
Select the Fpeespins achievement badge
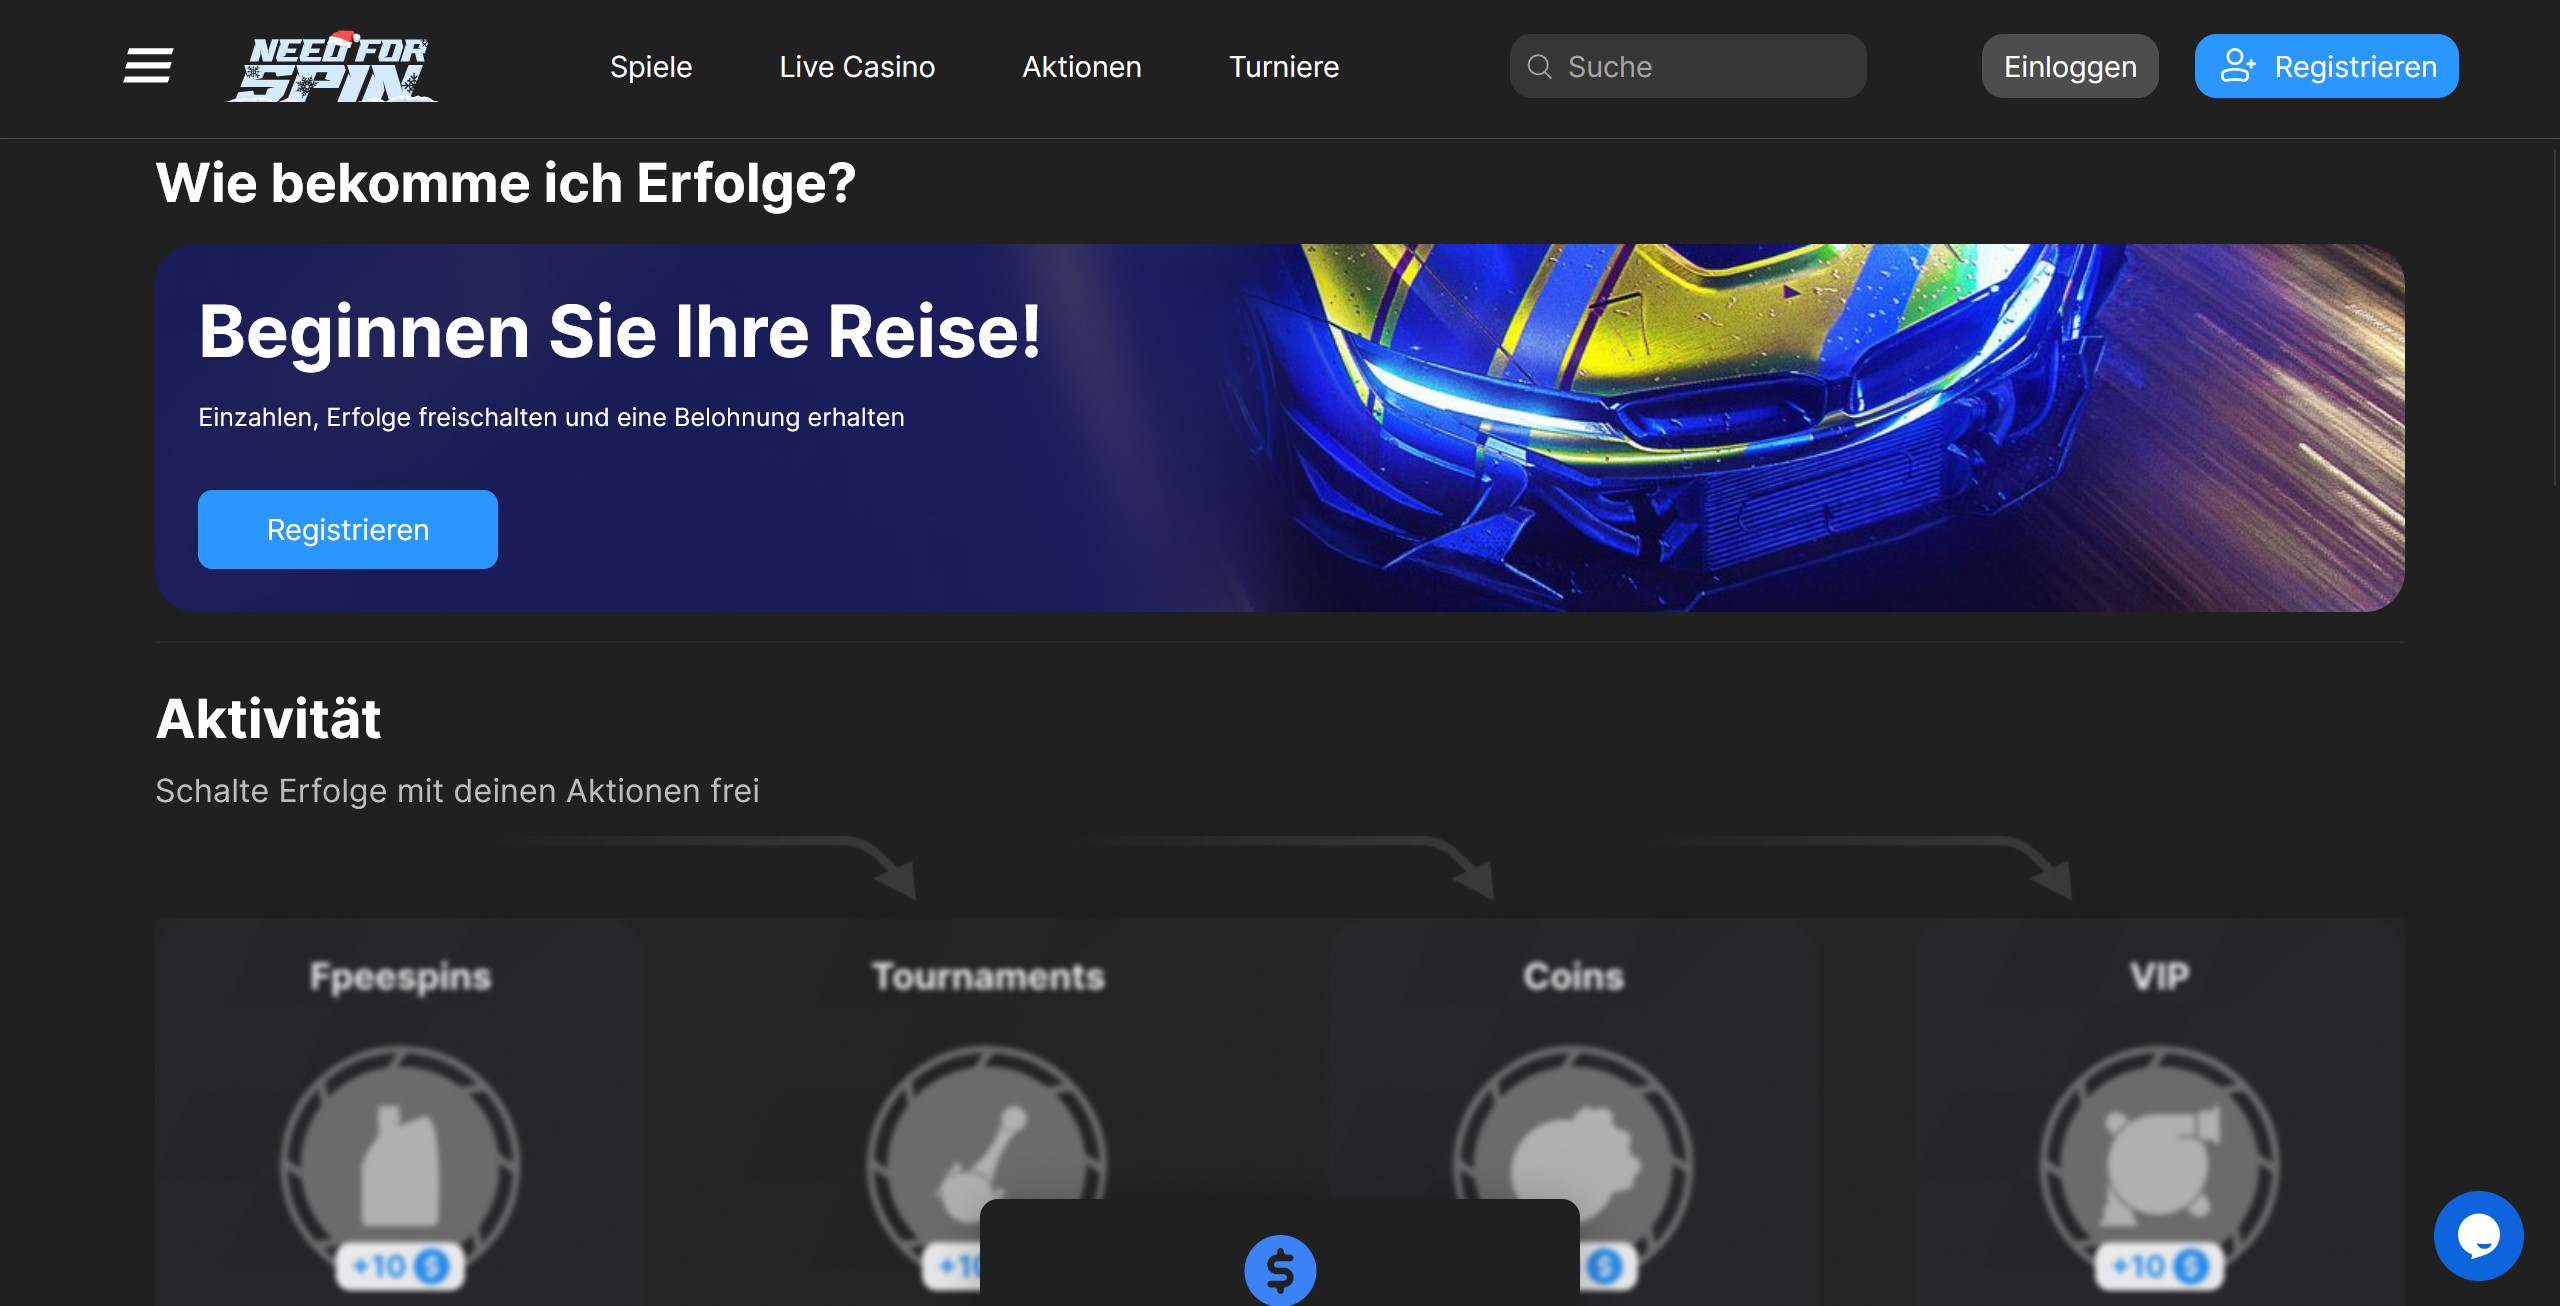(x=400, y=1164)
